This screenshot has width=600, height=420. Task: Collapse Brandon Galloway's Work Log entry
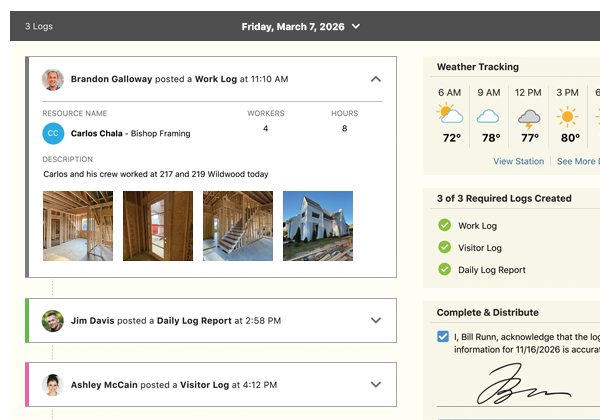376,79
